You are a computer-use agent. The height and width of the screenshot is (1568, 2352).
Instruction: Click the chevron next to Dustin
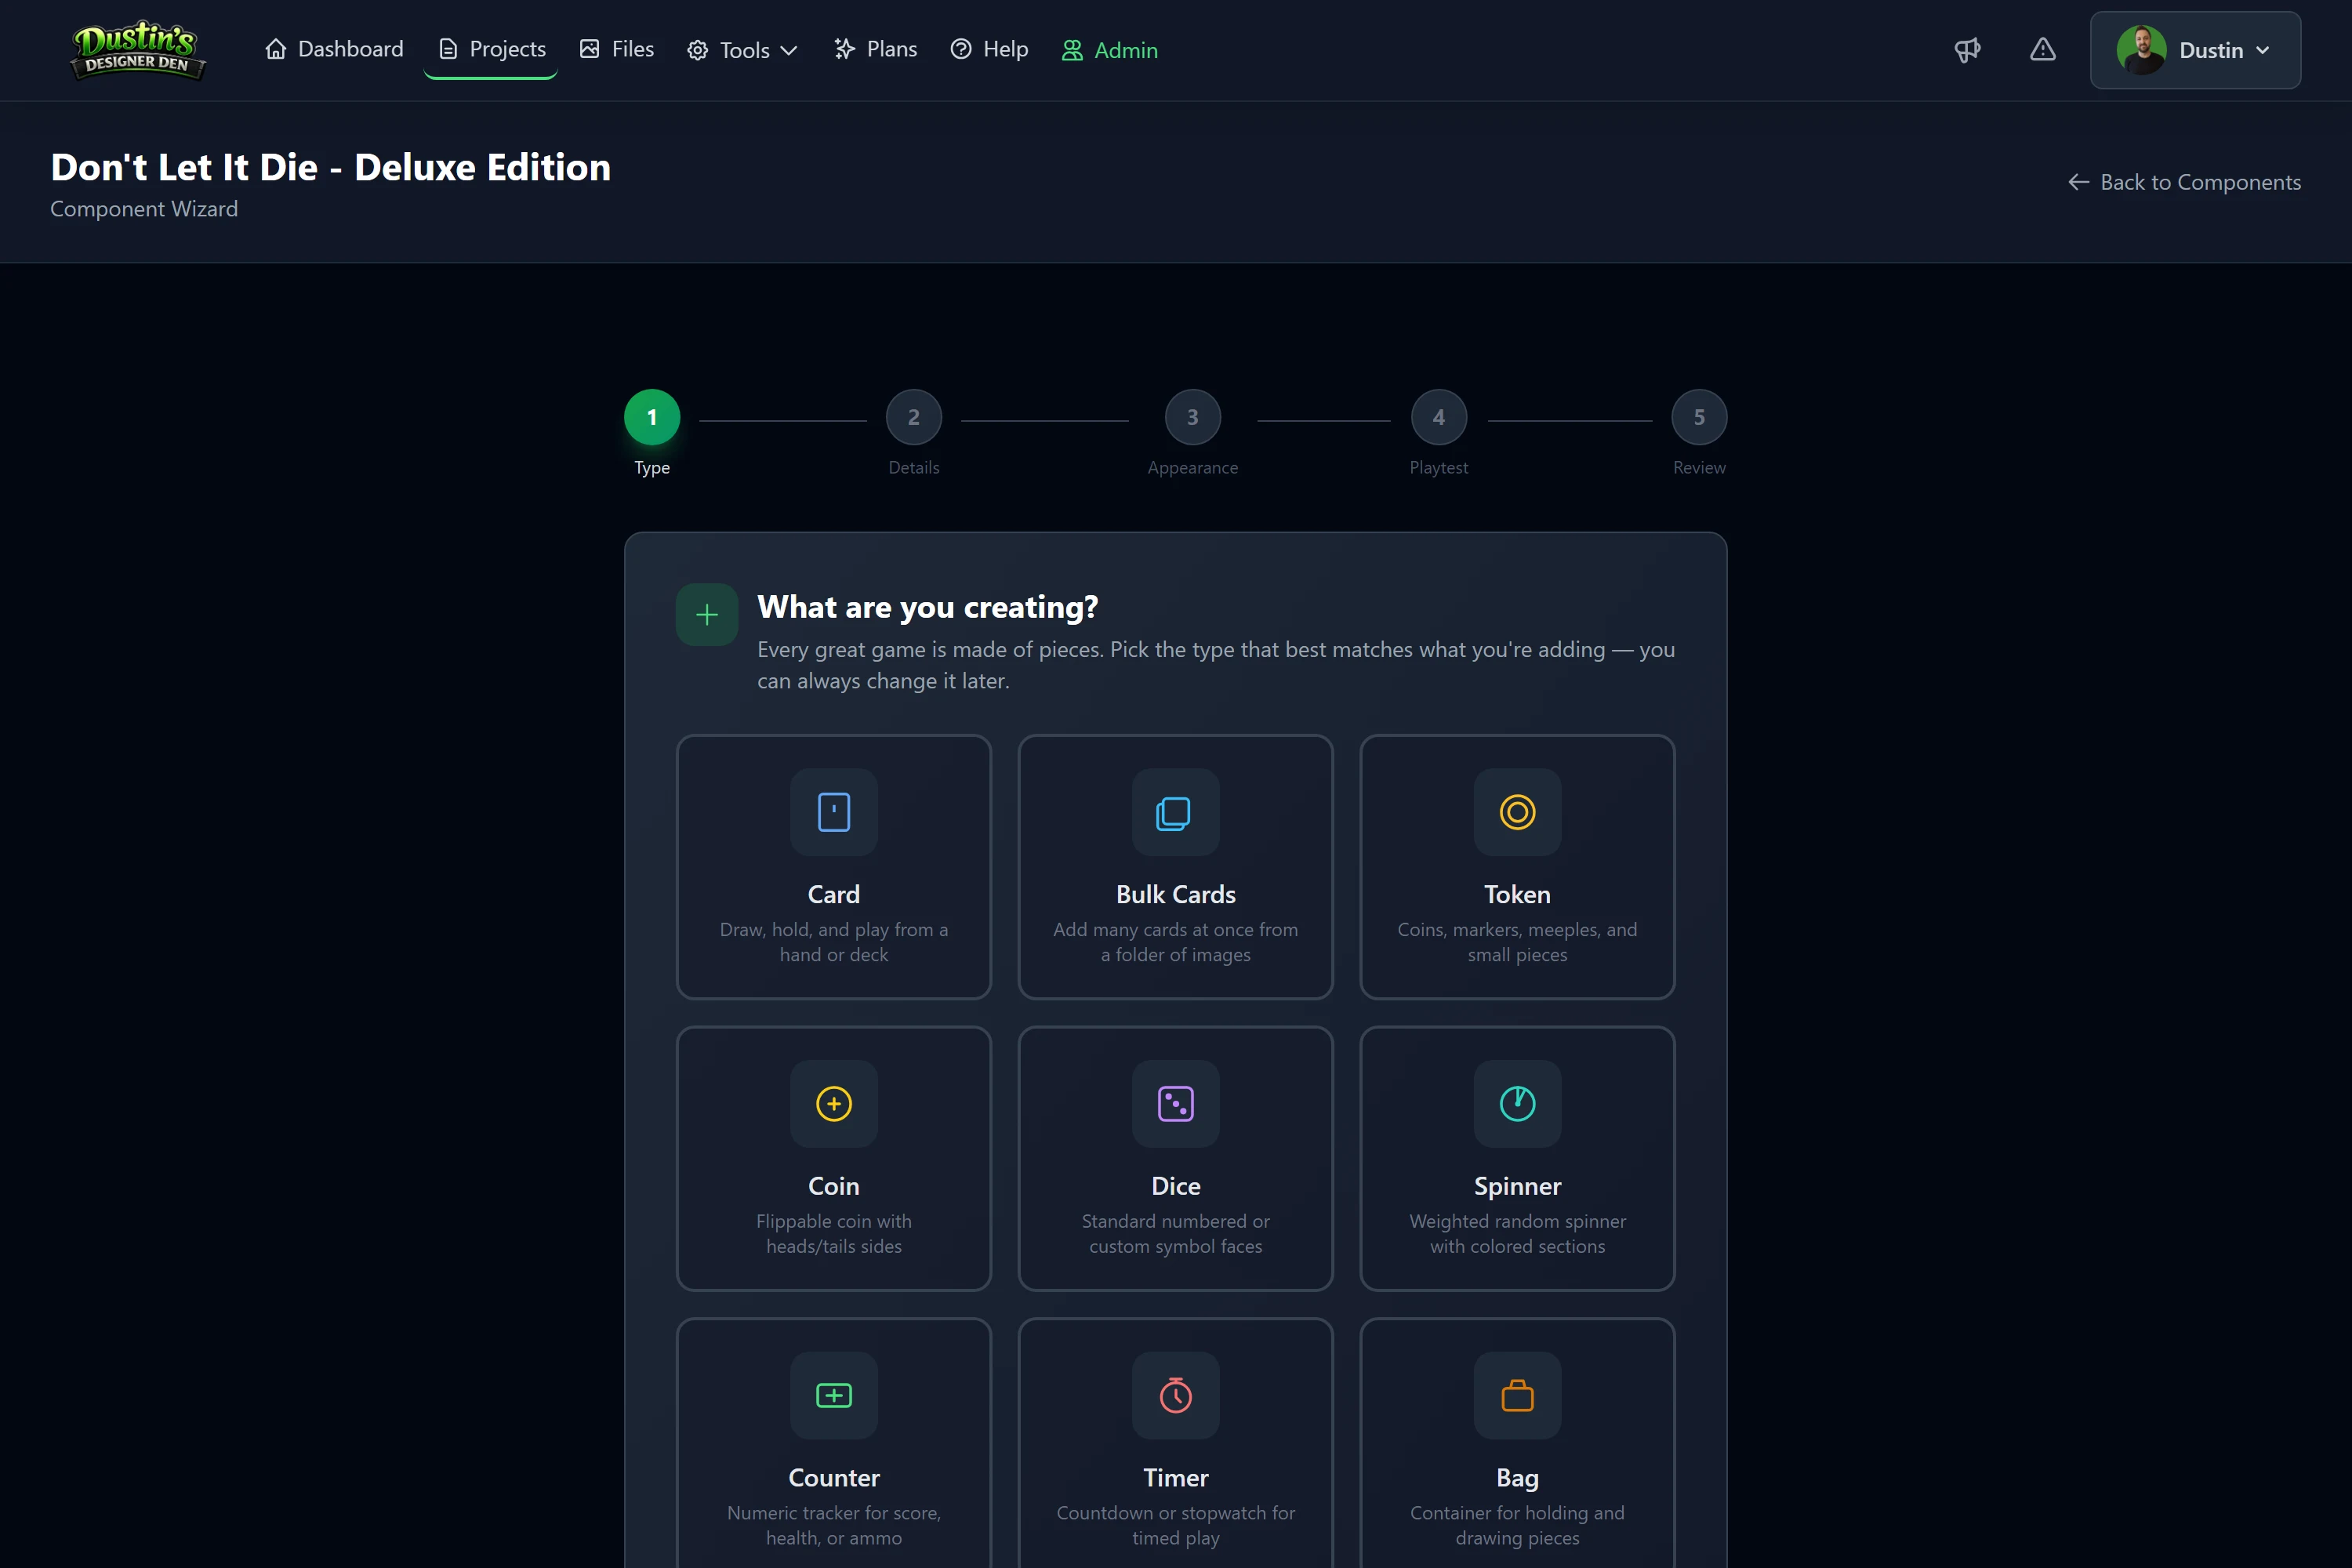click(x=2263, y=50)
